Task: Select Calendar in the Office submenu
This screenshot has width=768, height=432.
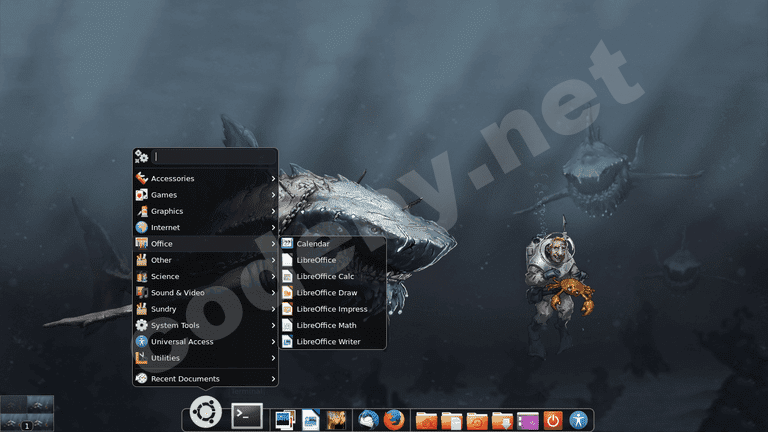Action: click(x=313, y=244)
